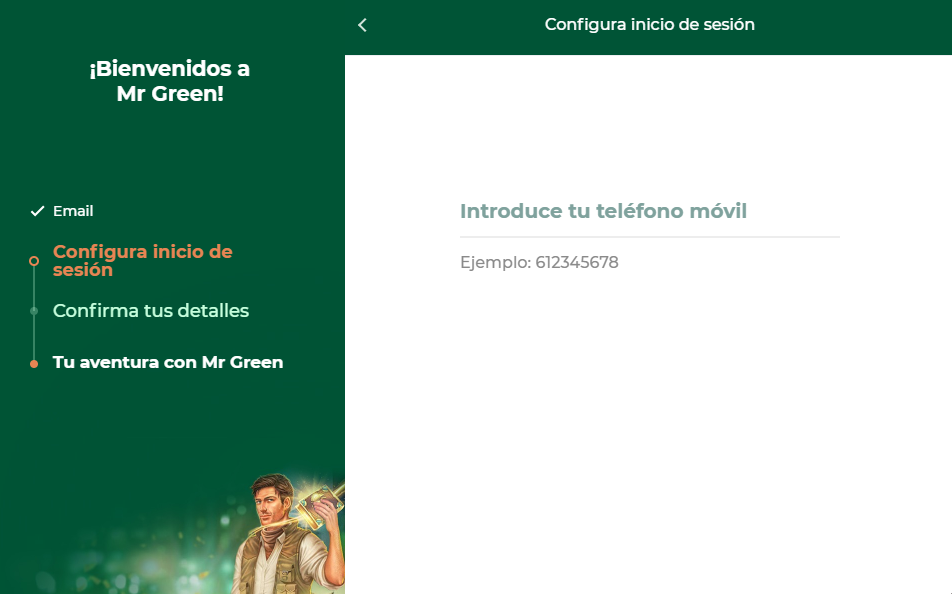Select 'Configura inicio de sesión' step

coord(143,261)
